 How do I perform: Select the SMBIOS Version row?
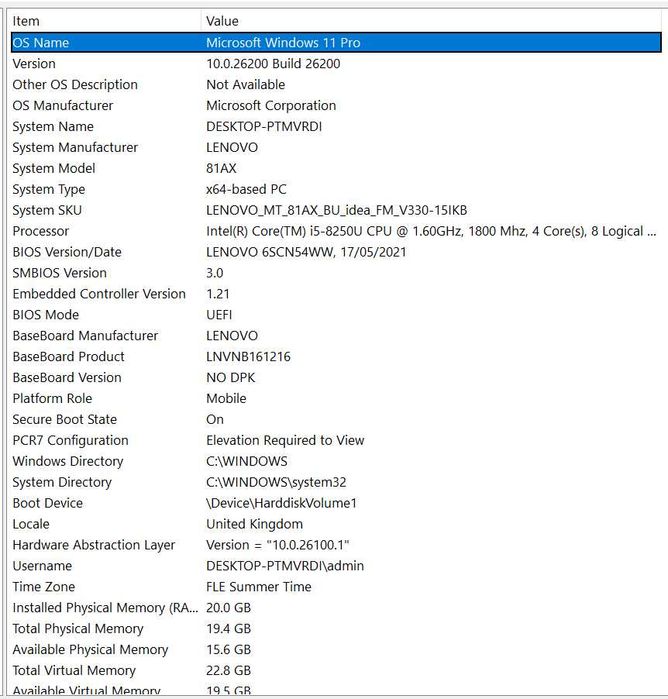[336, 273]
